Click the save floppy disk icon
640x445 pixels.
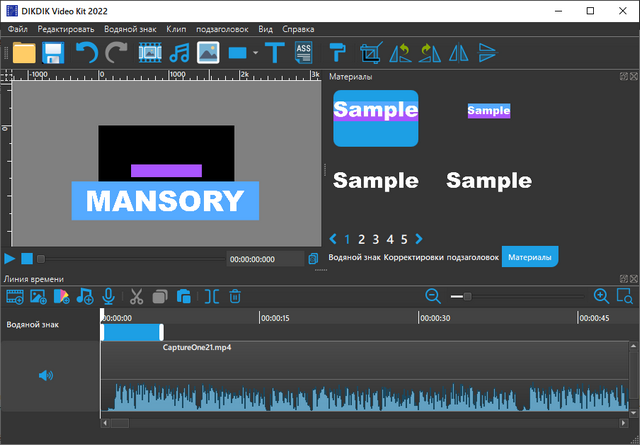pos(52,53)
